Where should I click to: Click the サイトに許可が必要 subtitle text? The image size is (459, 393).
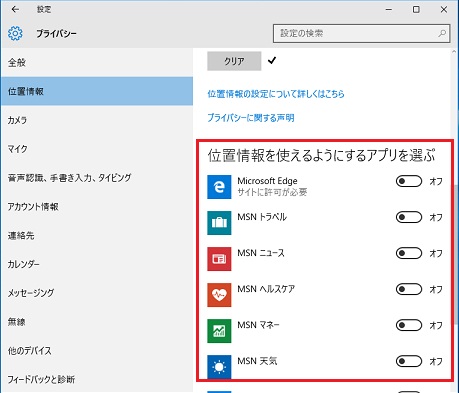coord(272,192)
